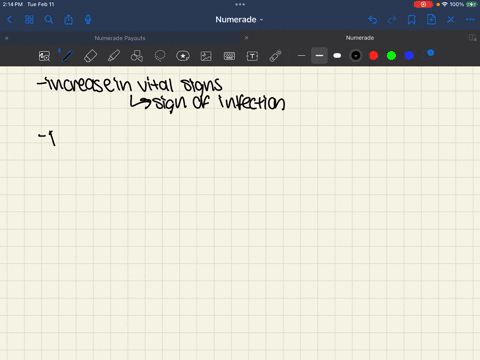Tap the share export icon
Image resolution: width=480 pixels, height=360 pixels.
click(68, 20)
